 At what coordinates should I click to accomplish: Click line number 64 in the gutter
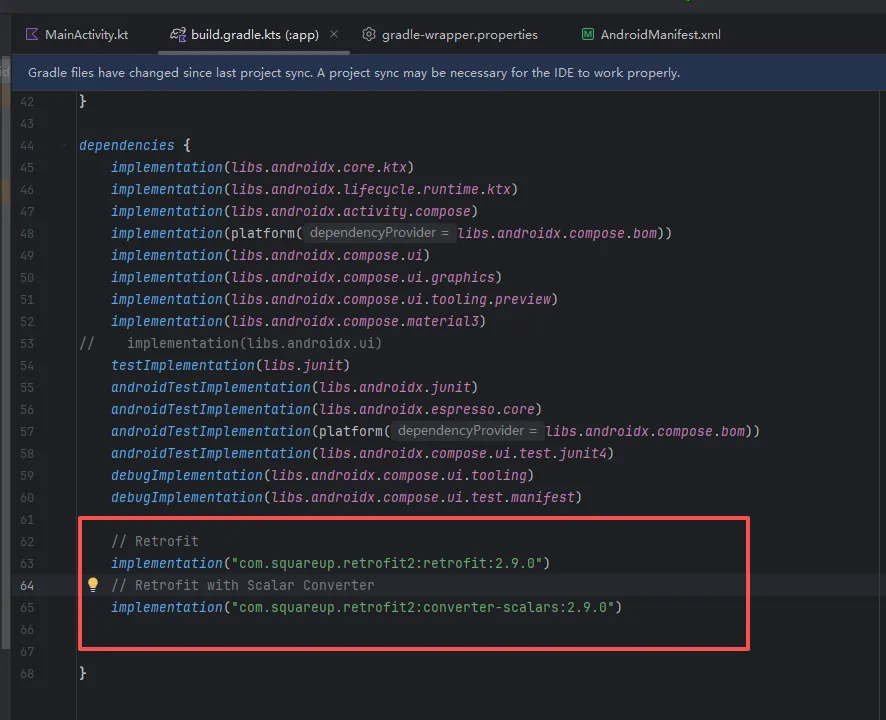click(x=27, y=585)
